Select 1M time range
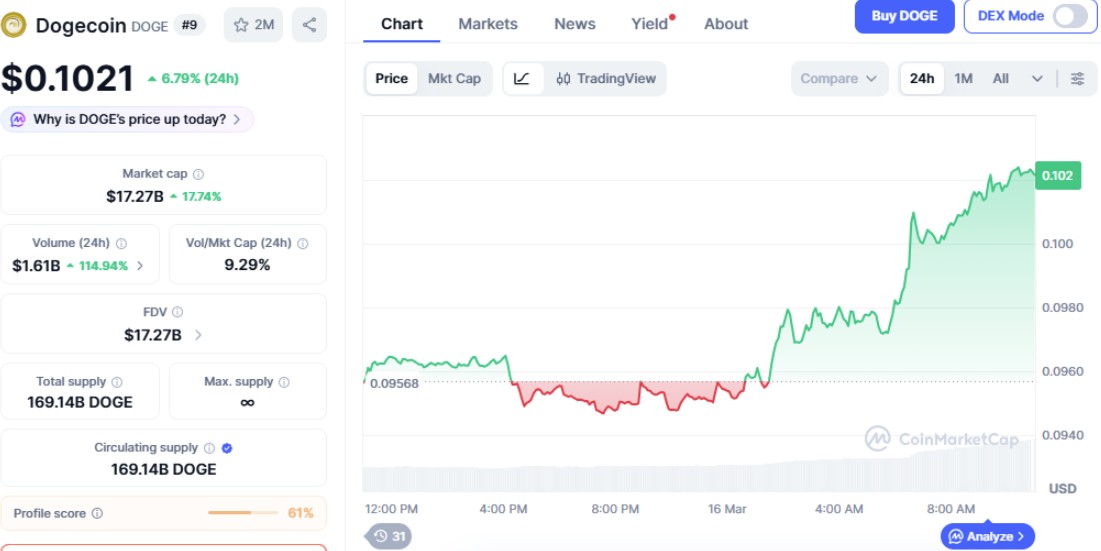Viewport: 1101px width, 551px height. [x=963, y=79]
